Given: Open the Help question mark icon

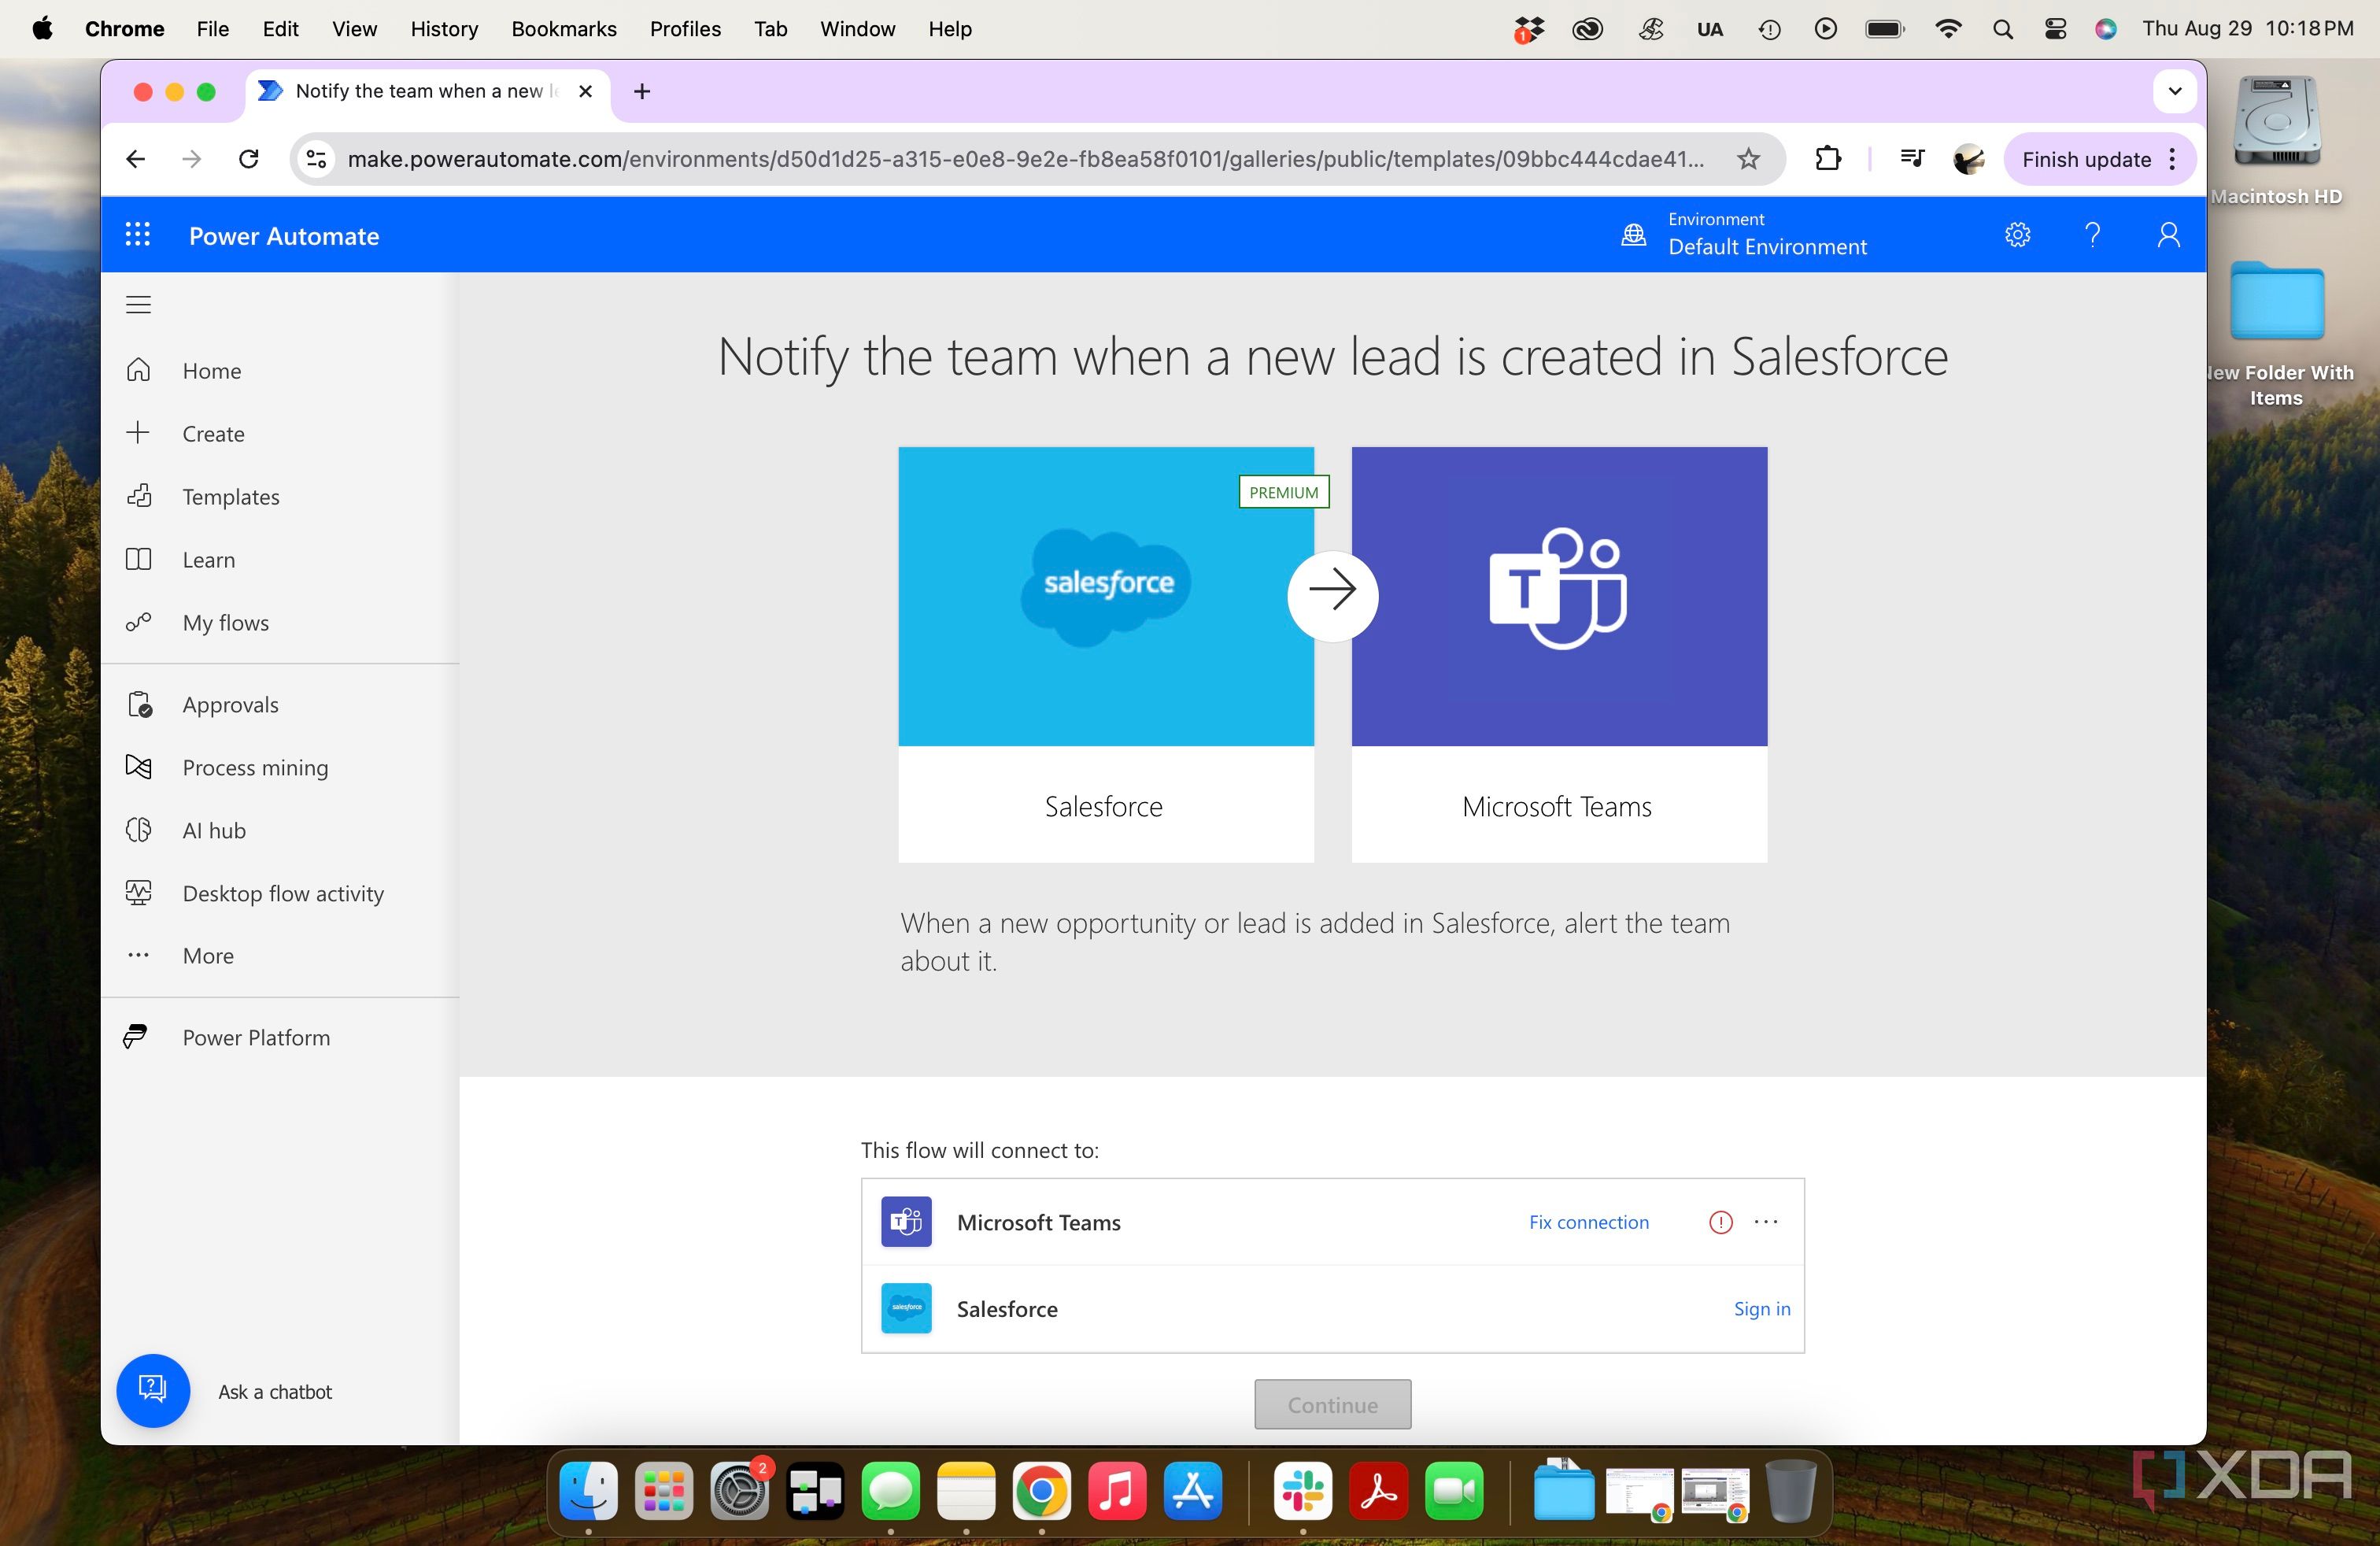Looking at the screenshot, I should 2092,235.
